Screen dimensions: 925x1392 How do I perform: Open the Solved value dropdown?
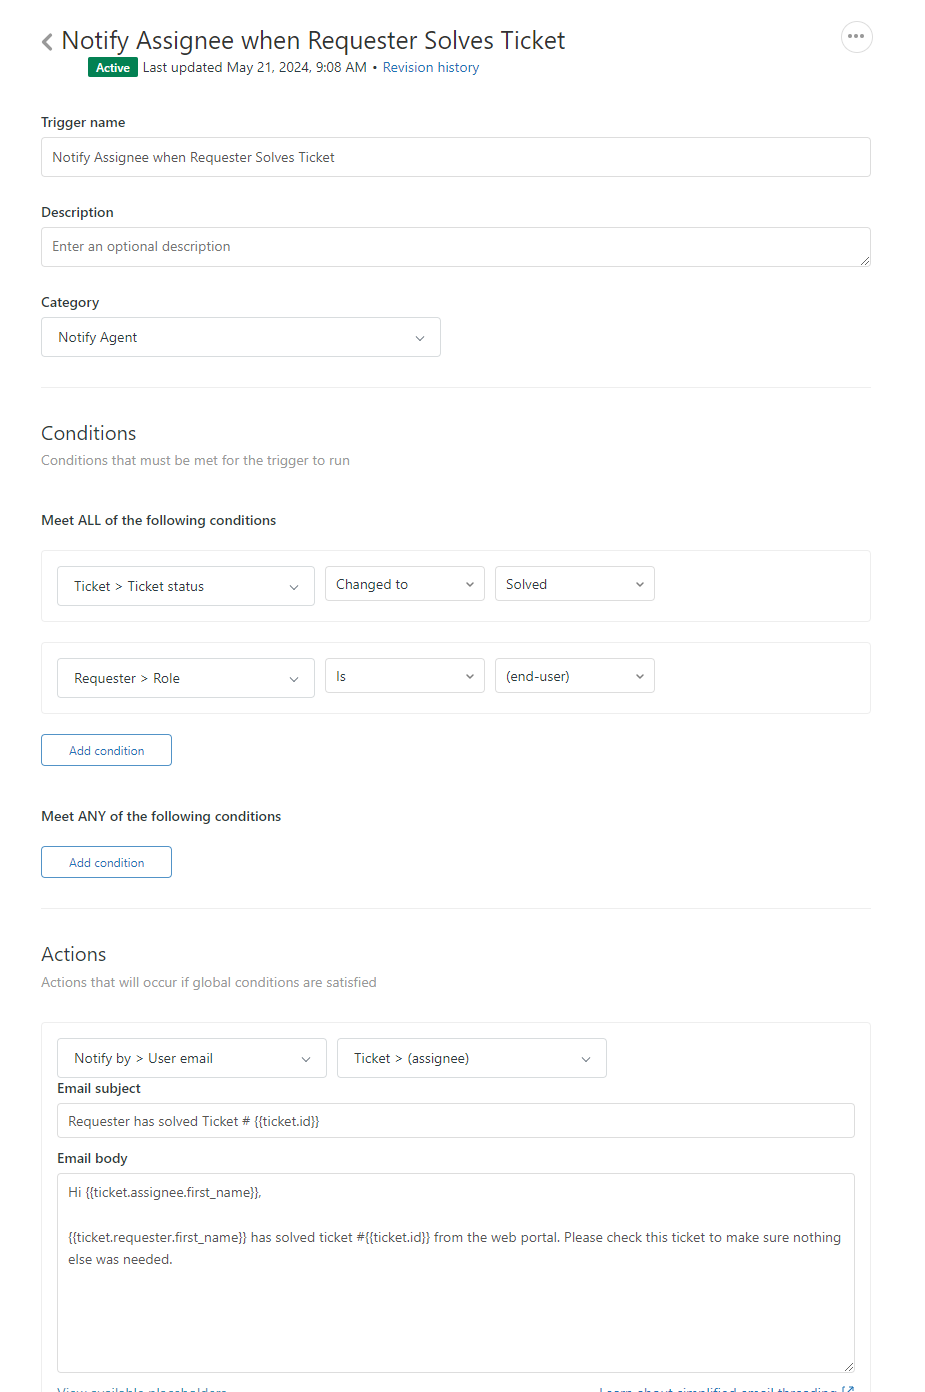574,585
